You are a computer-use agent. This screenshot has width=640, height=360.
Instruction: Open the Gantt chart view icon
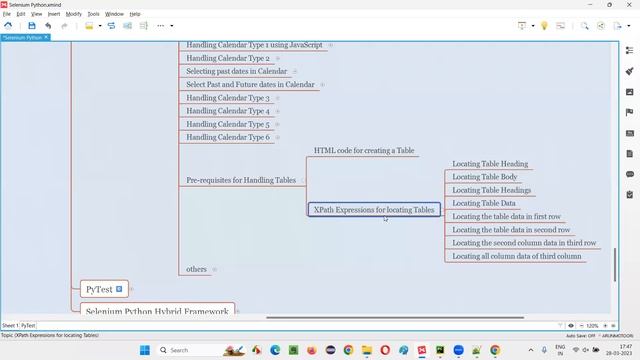(560, 26)
